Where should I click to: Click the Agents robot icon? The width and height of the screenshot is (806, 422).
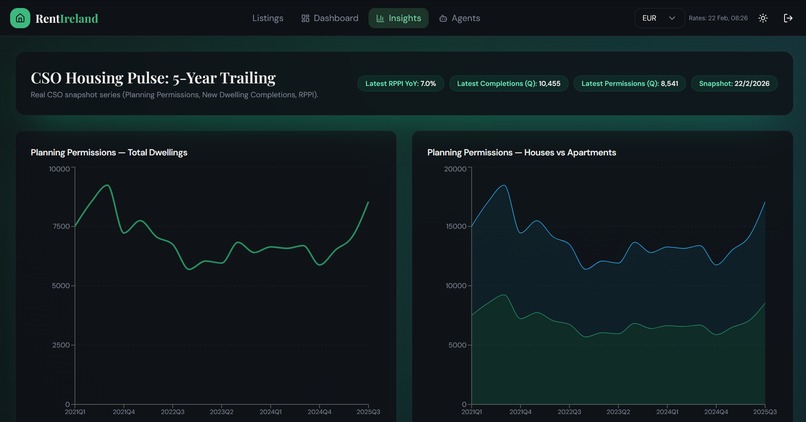[x=443, y=19]
